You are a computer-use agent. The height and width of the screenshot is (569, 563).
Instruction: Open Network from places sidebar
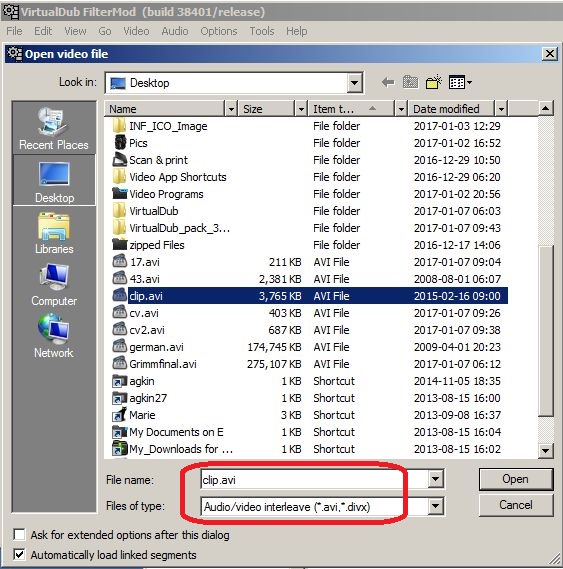[x=54, y=336]
